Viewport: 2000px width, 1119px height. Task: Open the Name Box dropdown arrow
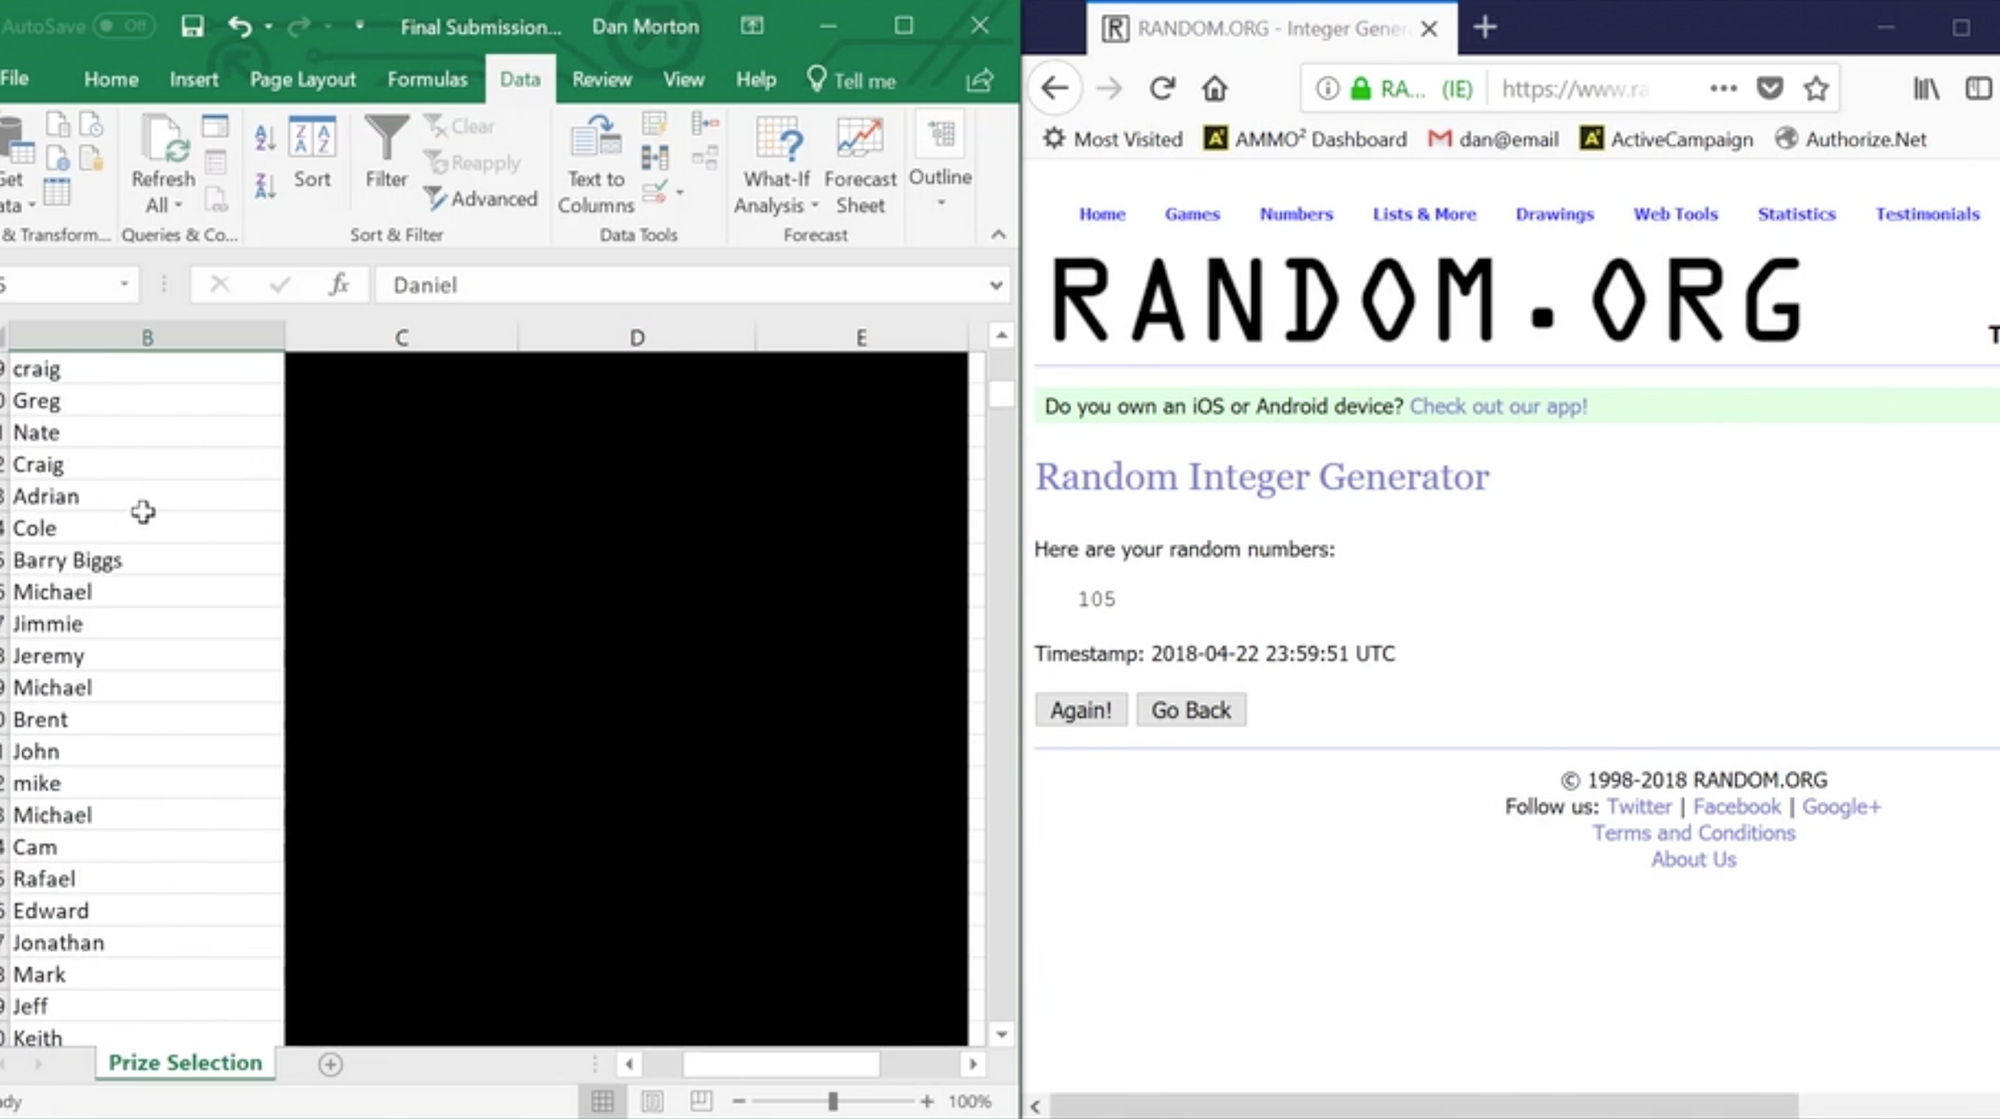coord(124,285)
